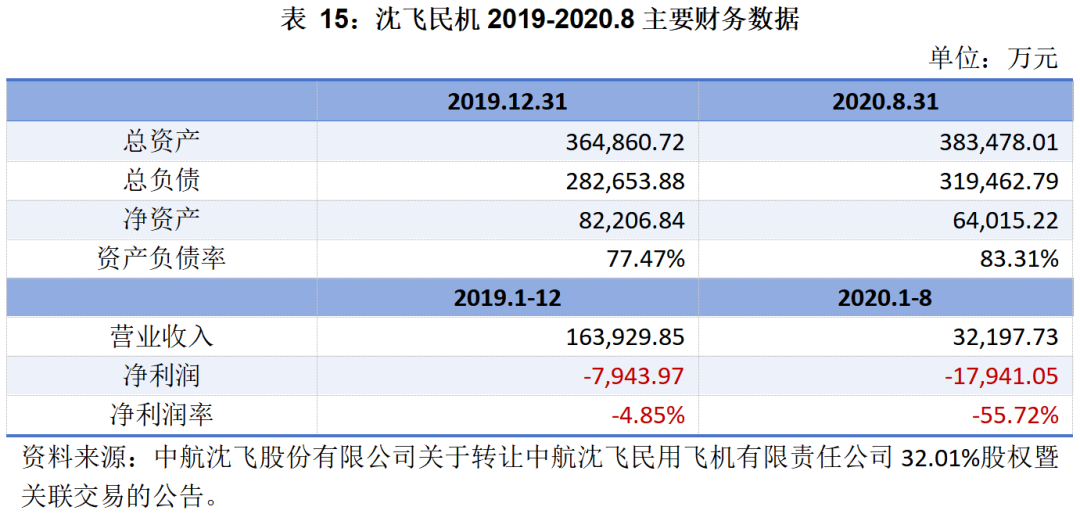
Task: Click the 单位：万元 unit label
Action: pyautogui.click(x=992, y=58)
